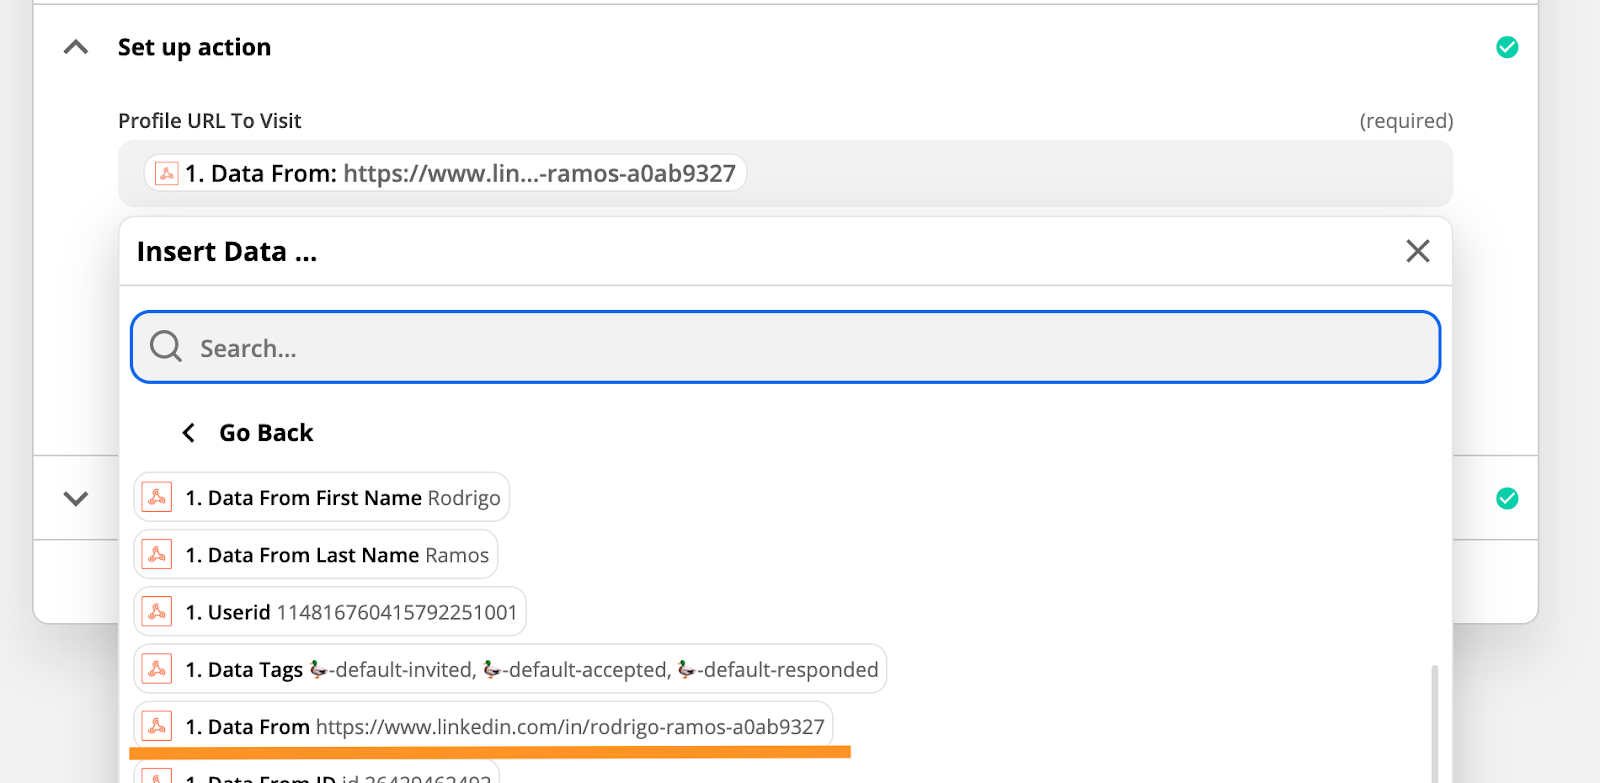The height and width of the screenshot is (783, 1600).
Task: Insert Data From Last Name Ramos
Action: click(x=316, y=554)
